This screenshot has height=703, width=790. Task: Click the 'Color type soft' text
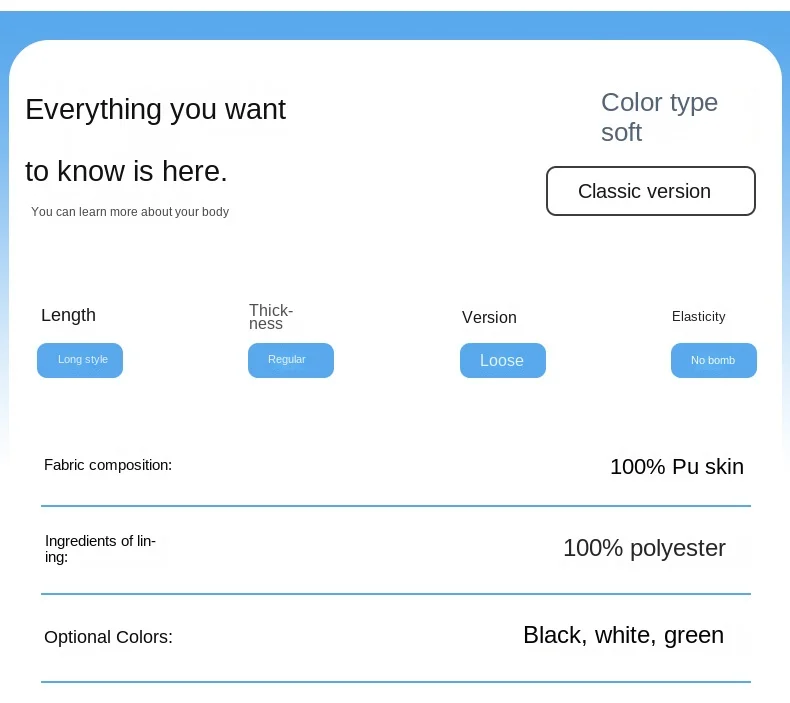click(659, 117)
